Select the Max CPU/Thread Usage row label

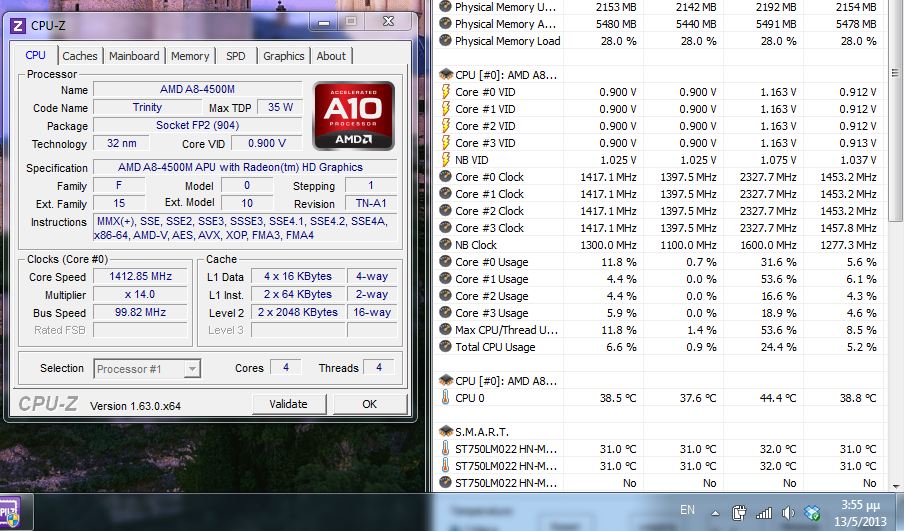506,330
